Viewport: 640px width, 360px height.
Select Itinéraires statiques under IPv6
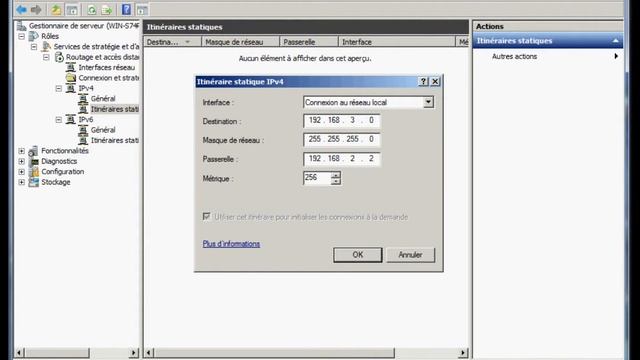(x=115, y=140)
